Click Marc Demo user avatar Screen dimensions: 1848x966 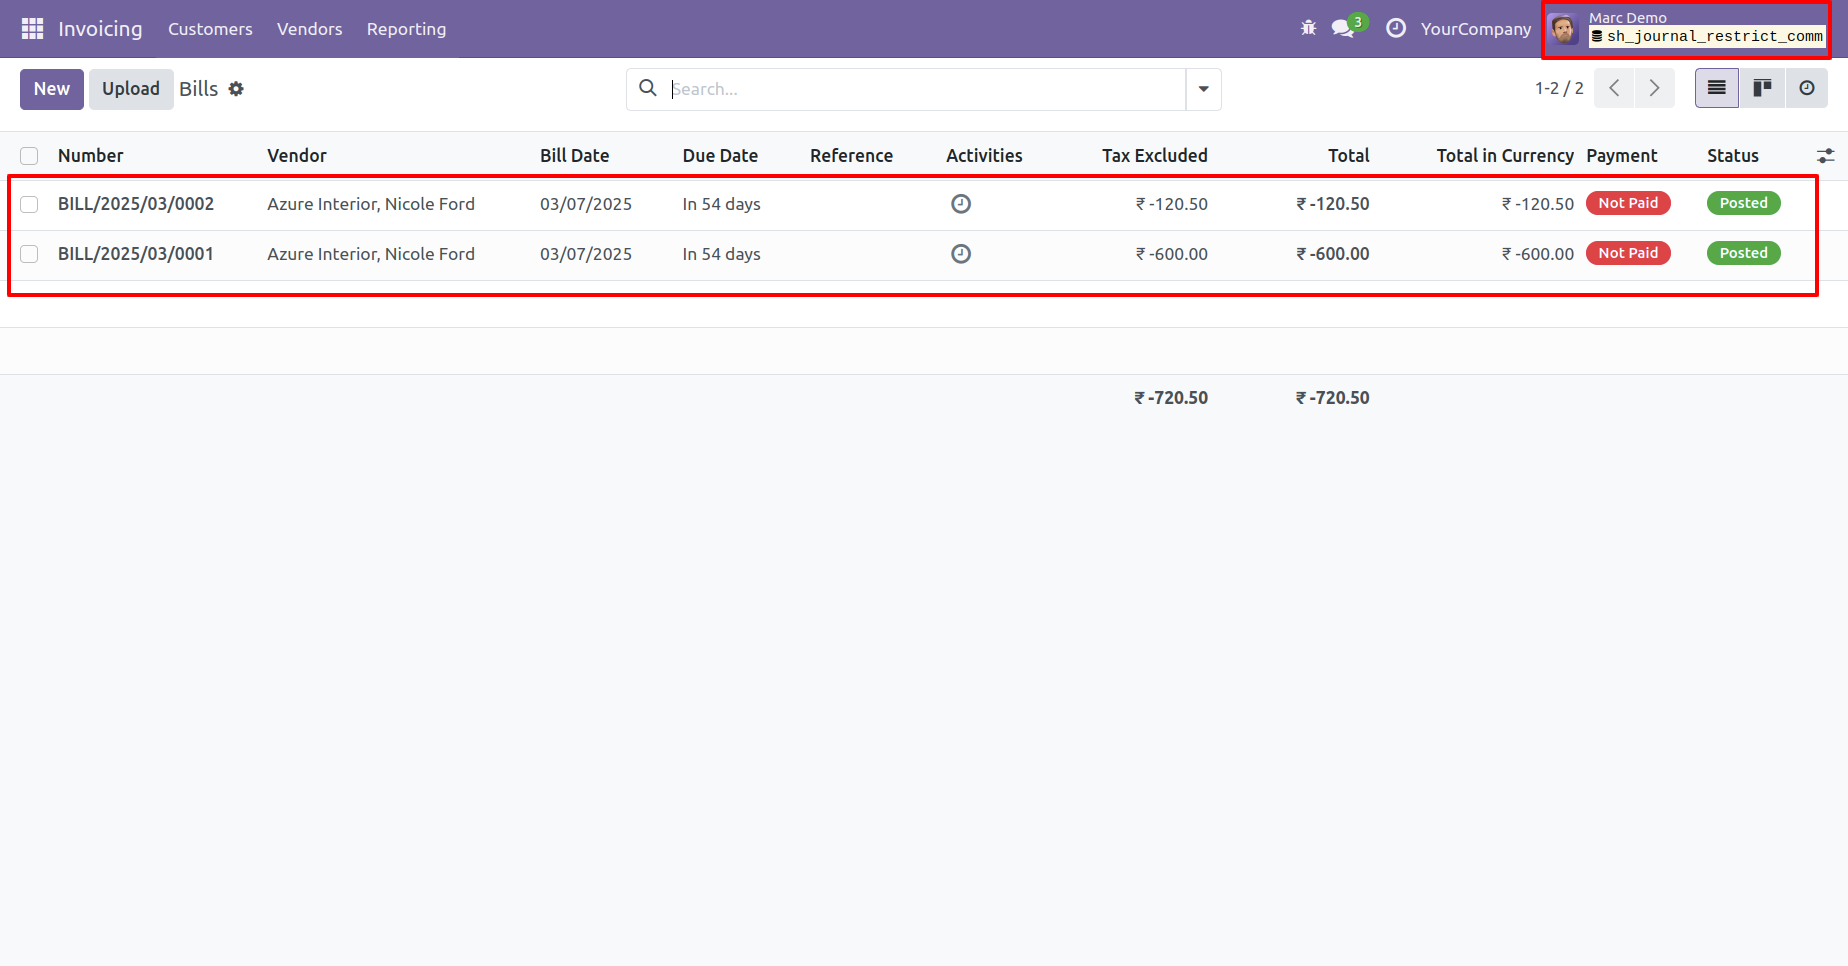(1563, 29)
